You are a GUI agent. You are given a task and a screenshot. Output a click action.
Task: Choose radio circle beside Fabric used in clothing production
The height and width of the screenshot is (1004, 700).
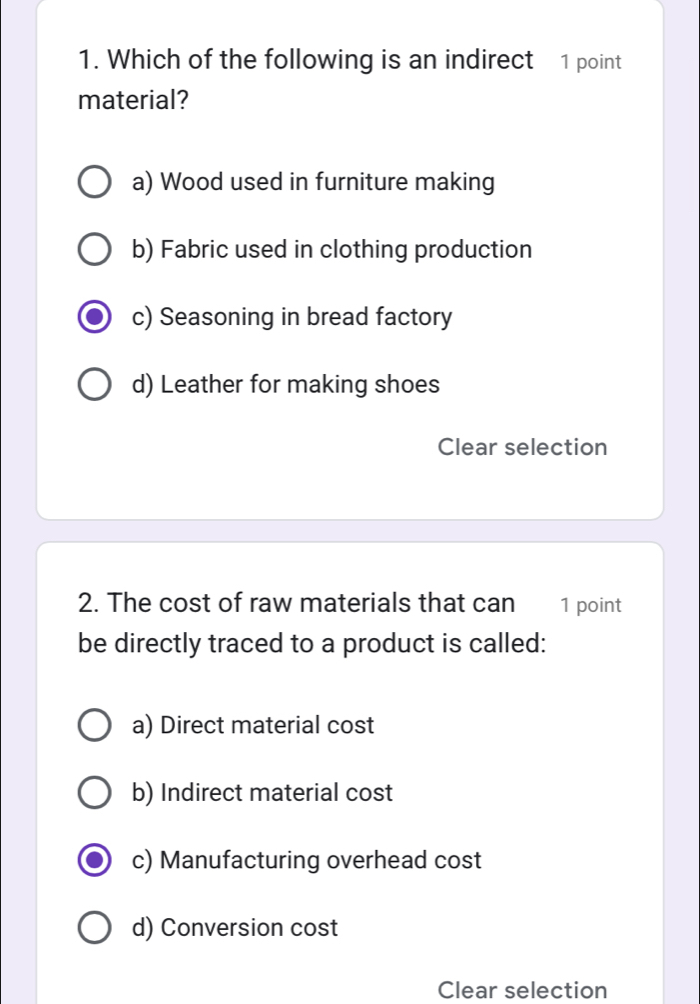[95, 251]
